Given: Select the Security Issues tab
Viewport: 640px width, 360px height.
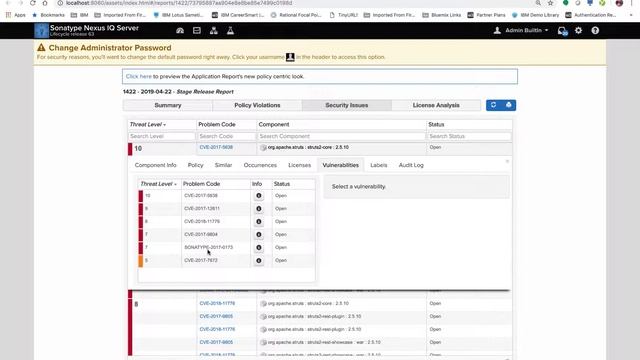Looking at the screenshot, I should coord(347,105).
